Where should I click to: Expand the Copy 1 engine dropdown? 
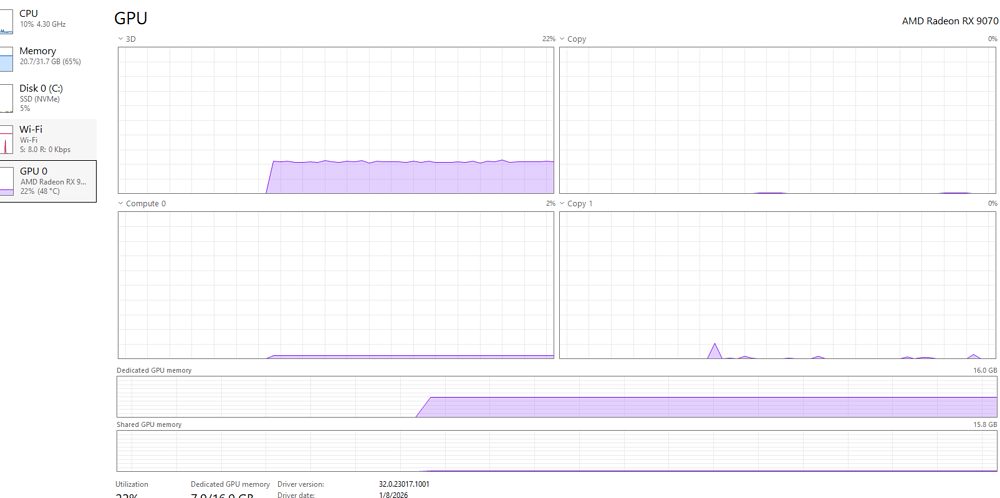coord(562,204)
